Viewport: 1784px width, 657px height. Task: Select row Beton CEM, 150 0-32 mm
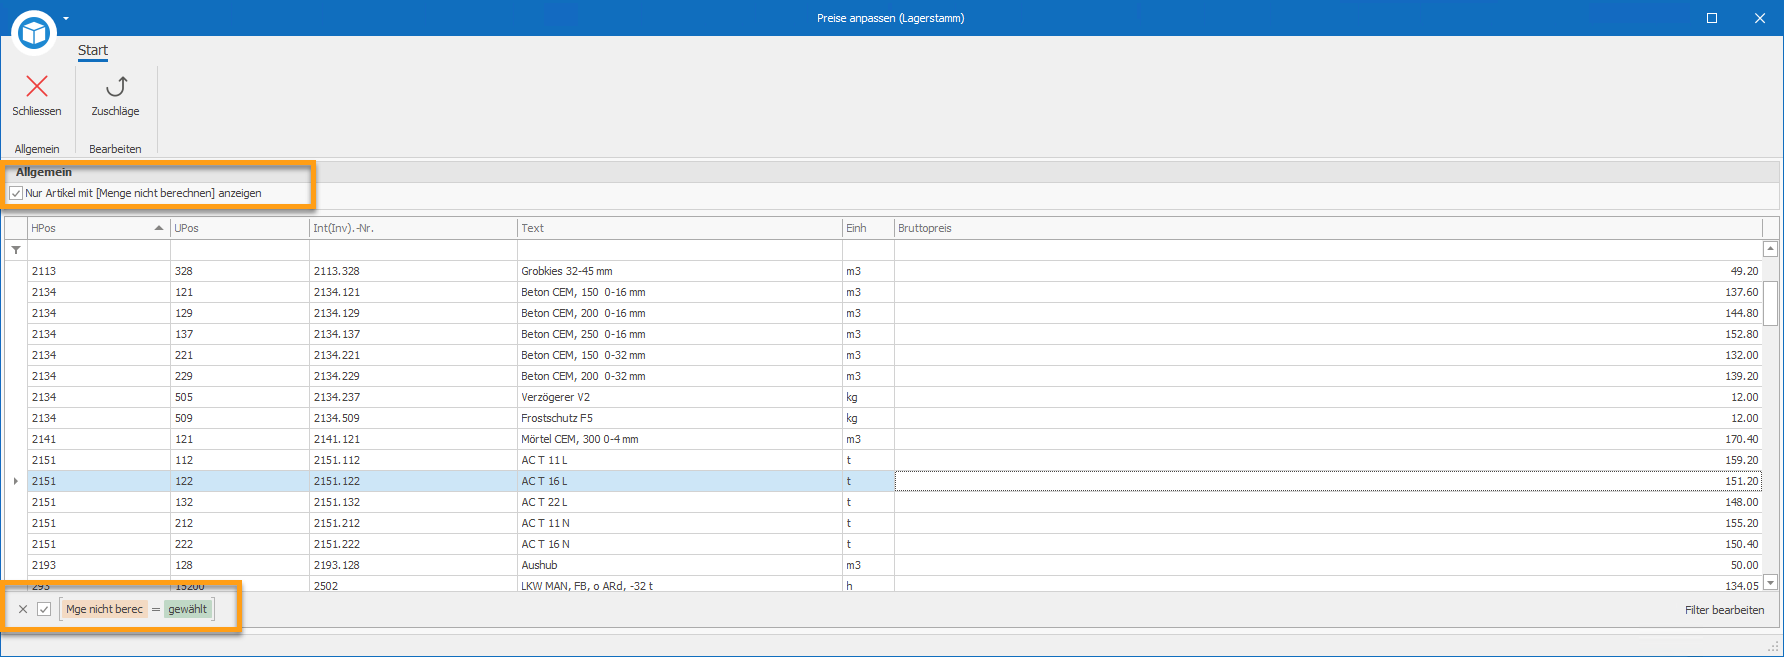pos(894,355)
